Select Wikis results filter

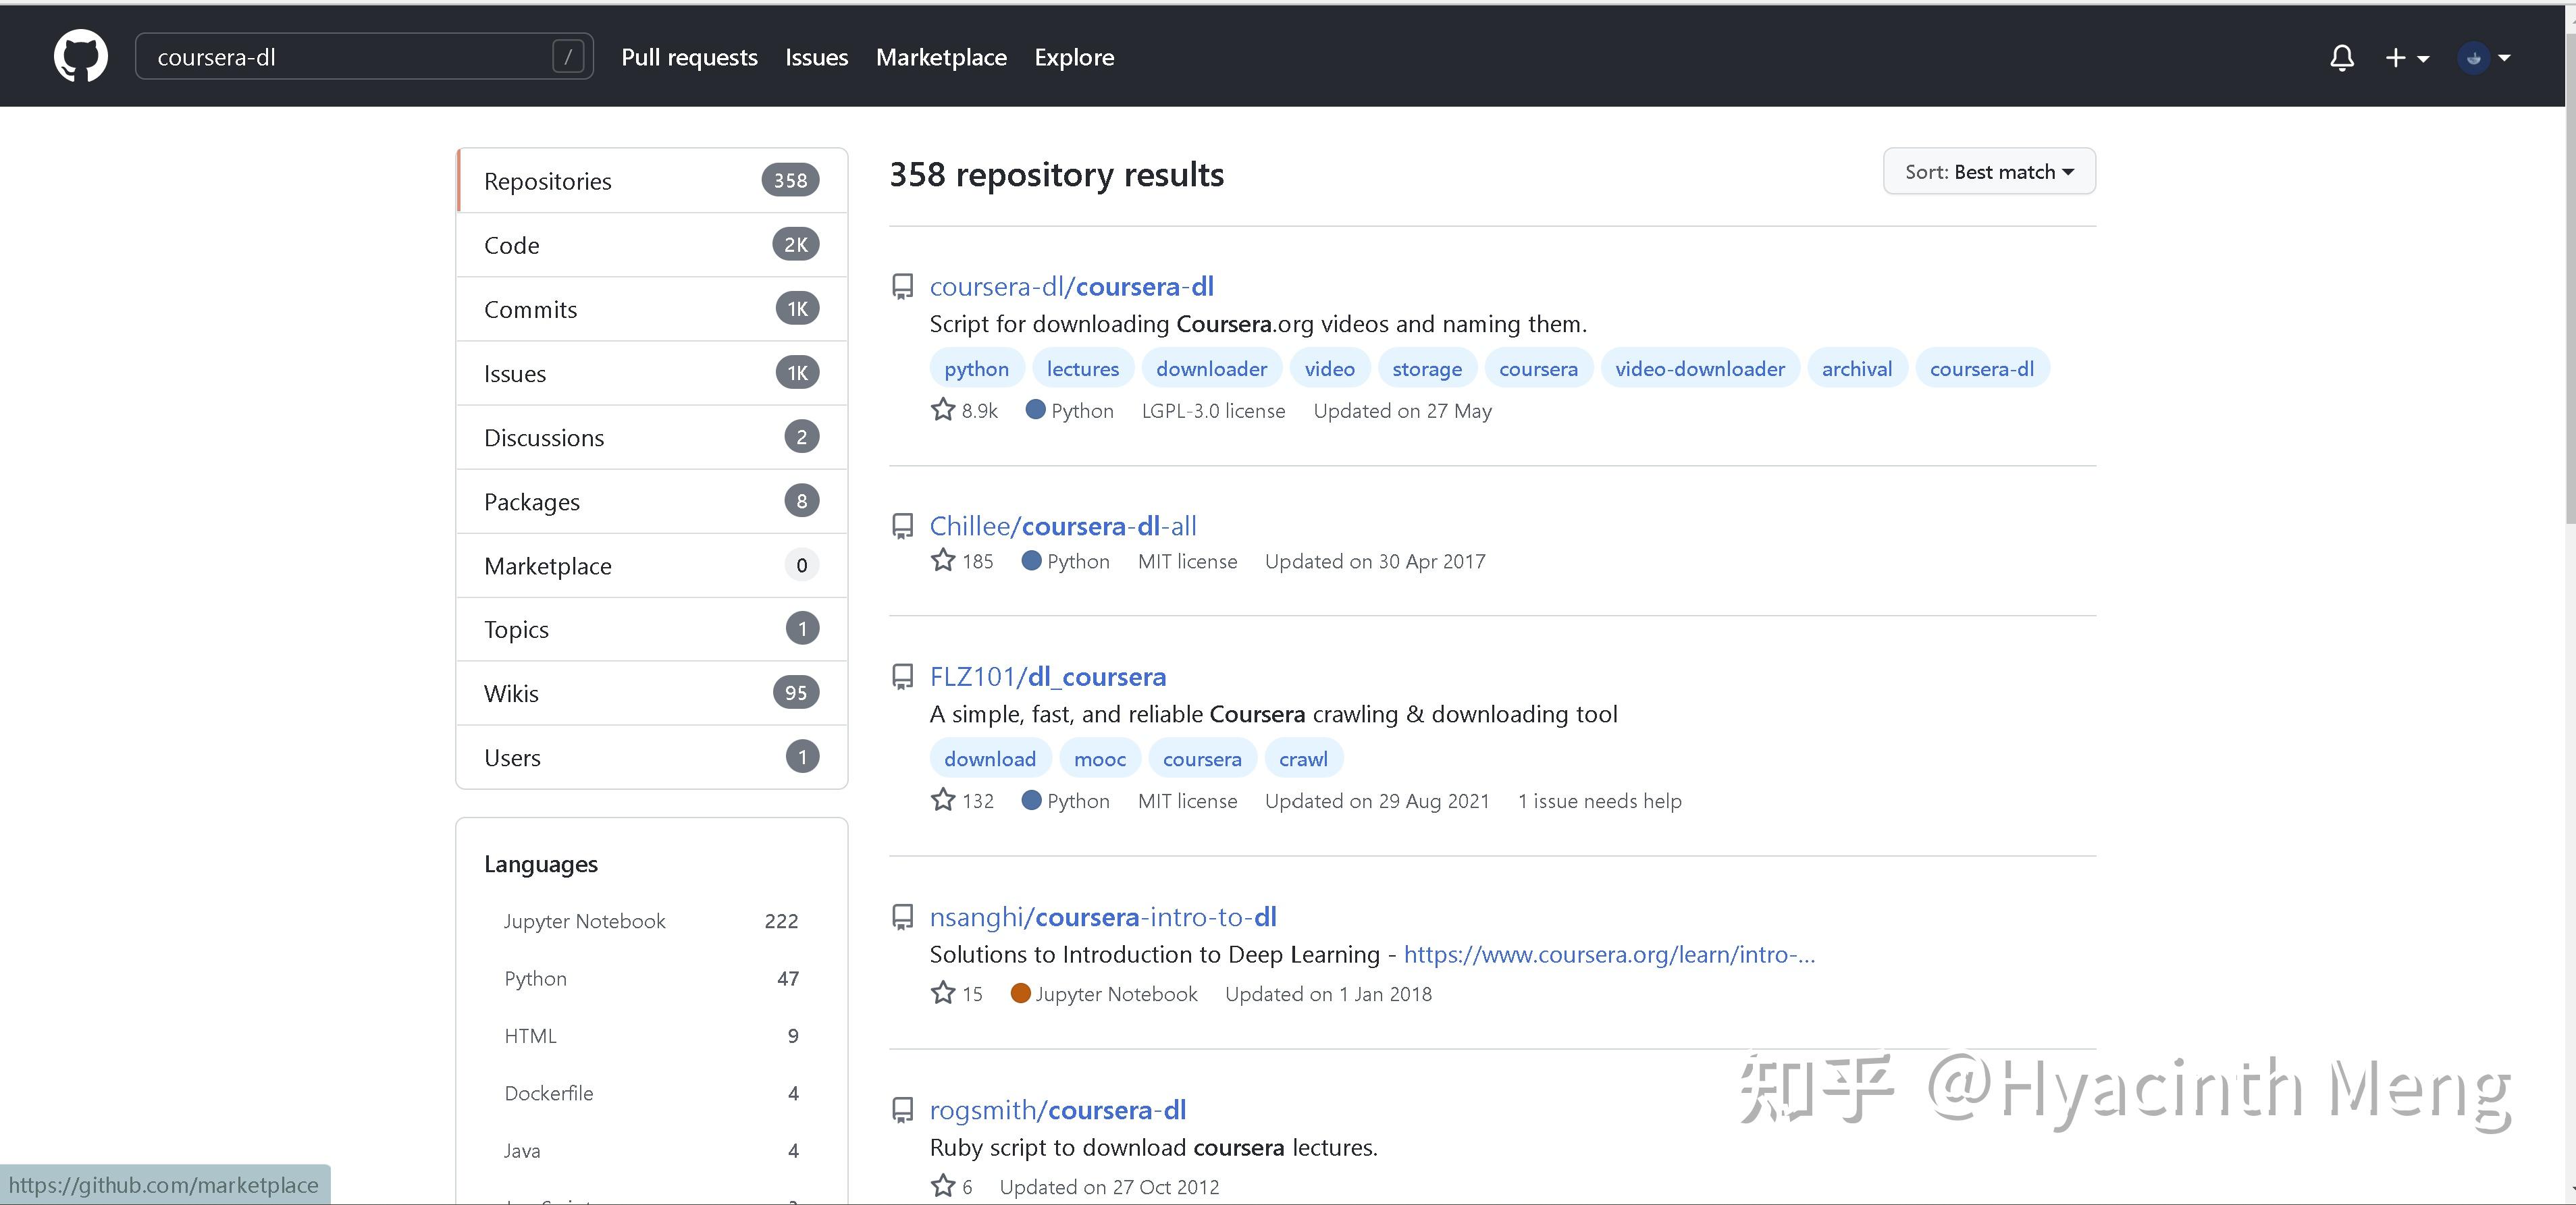(652, 693)
